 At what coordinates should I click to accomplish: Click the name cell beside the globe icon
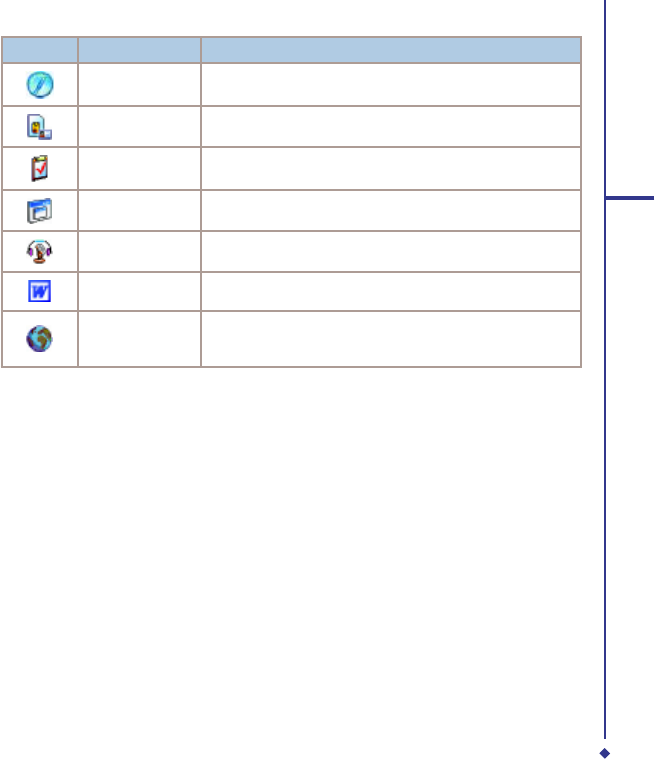pos(139,339)
